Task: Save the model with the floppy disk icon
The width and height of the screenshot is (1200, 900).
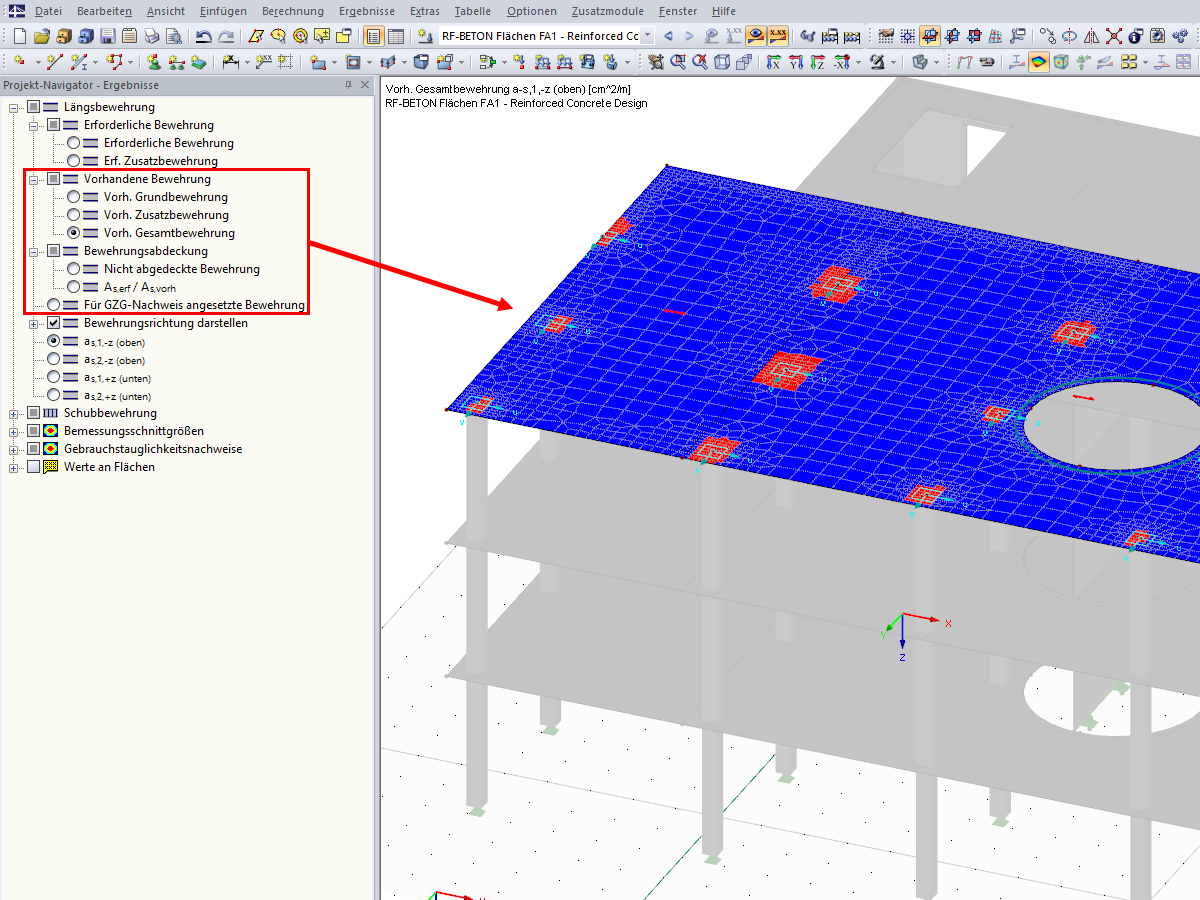Action: click(x=108, y=36)
